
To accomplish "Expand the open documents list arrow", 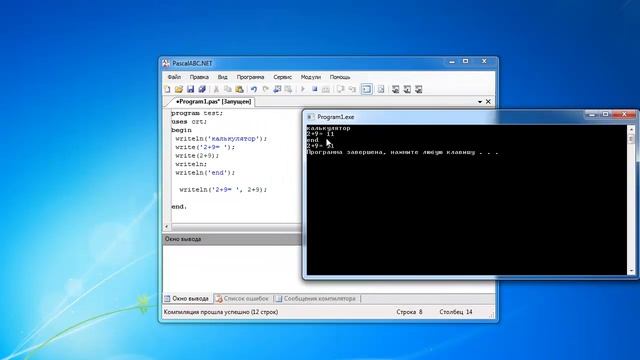I will [480, 102].
